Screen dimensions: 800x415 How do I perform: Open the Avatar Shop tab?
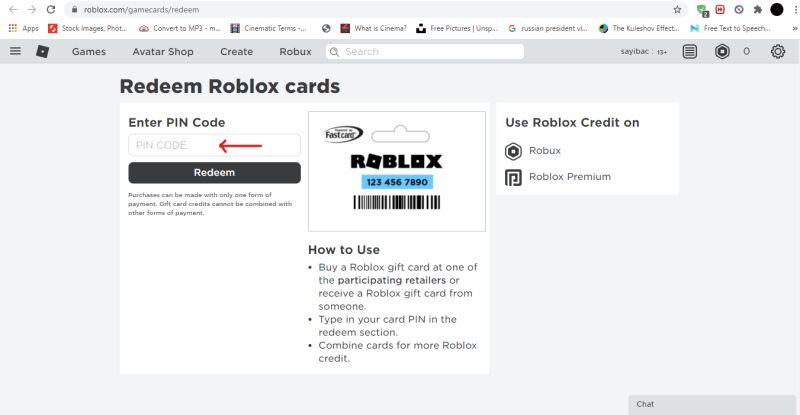point(163,52)
